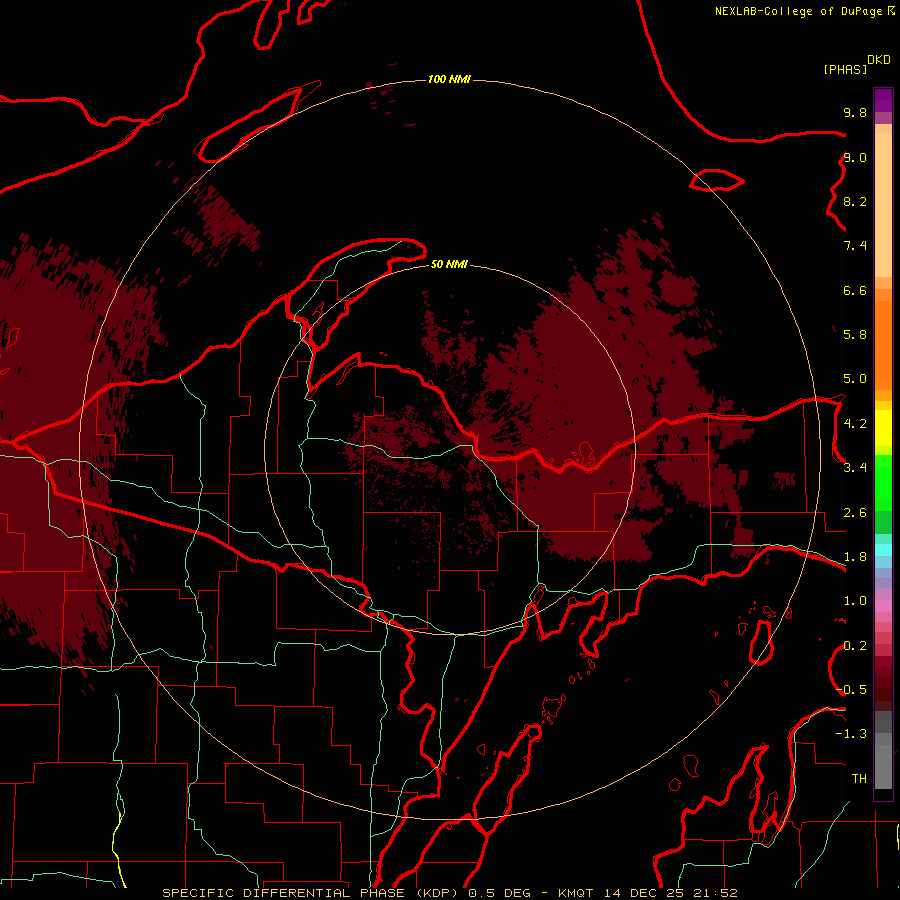Image resolution: width=900 pixels, height=900 pixels.
Task: Click the 0.2 value on the color scale
Action: [x=855, y=646]
